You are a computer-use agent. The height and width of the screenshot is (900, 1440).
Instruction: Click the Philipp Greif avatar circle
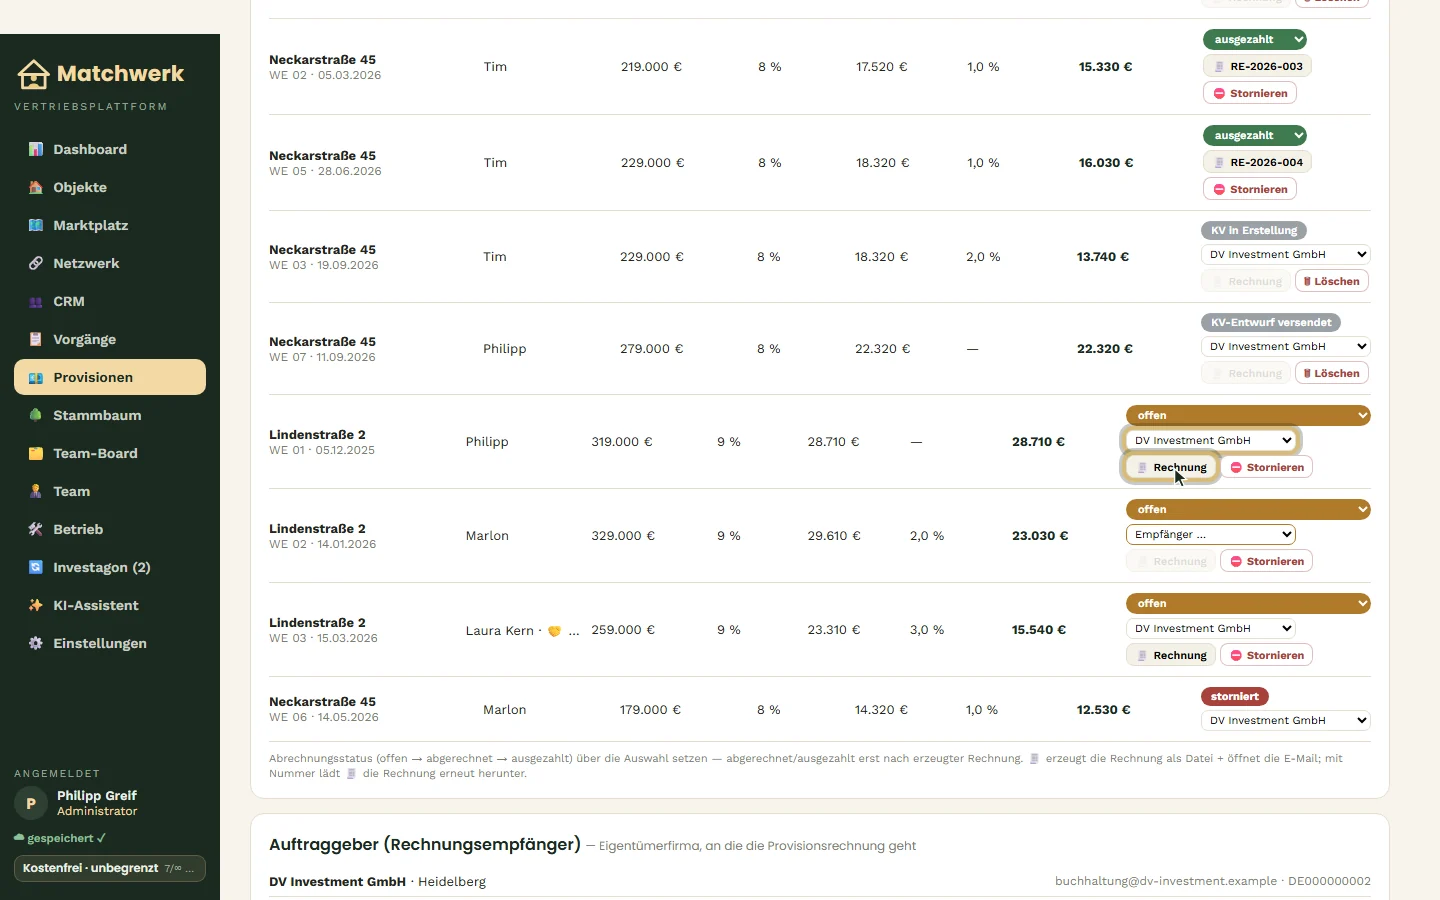click(x=31, y=803)
